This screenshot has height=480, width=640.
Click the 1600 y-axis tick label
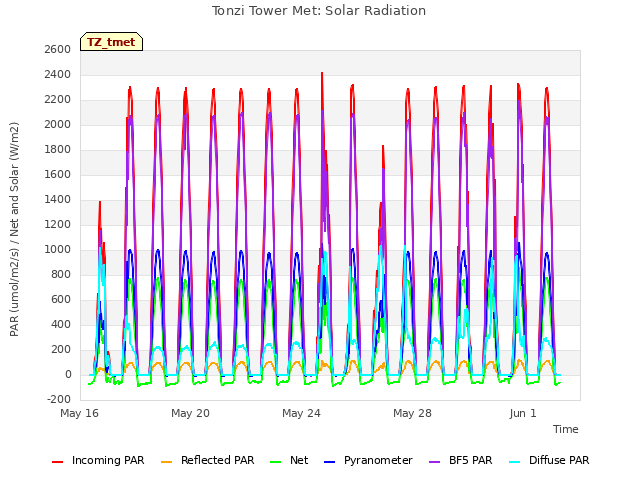pos(58,175)
